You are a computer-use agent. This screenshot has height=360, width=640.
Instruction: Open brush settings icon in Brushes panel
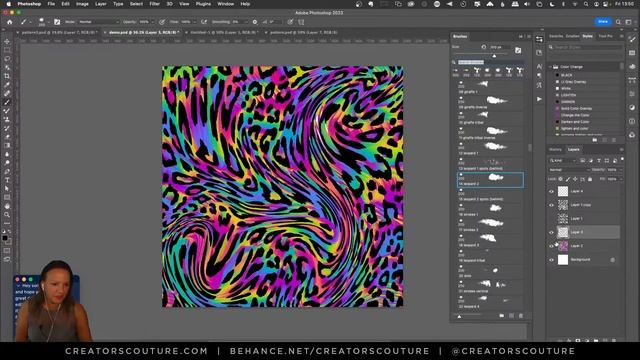click(x=518, y=50)
